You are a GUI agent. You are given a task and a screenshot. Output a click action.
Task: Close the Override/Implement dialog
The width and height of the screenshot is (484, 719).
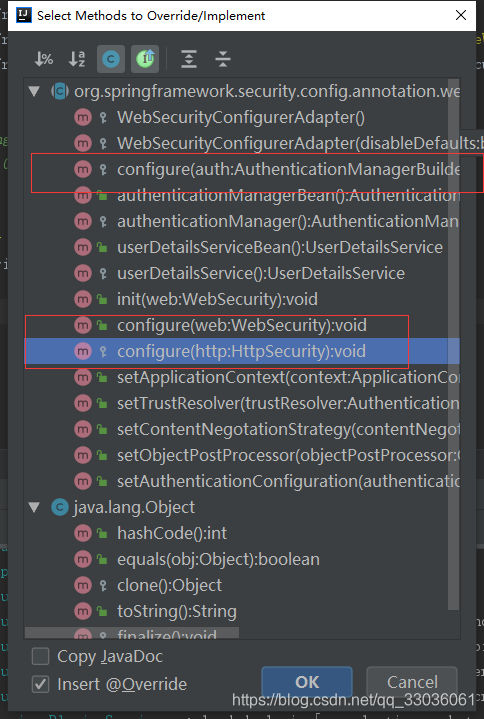(x=461, y=15)
